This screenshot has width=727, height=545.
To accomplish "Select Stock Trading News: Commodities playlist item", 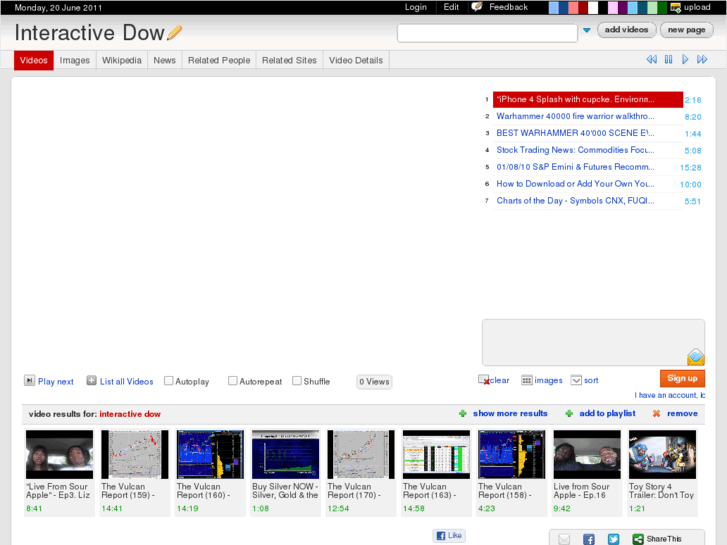I will pyautogui.click(x=588, y=150).
